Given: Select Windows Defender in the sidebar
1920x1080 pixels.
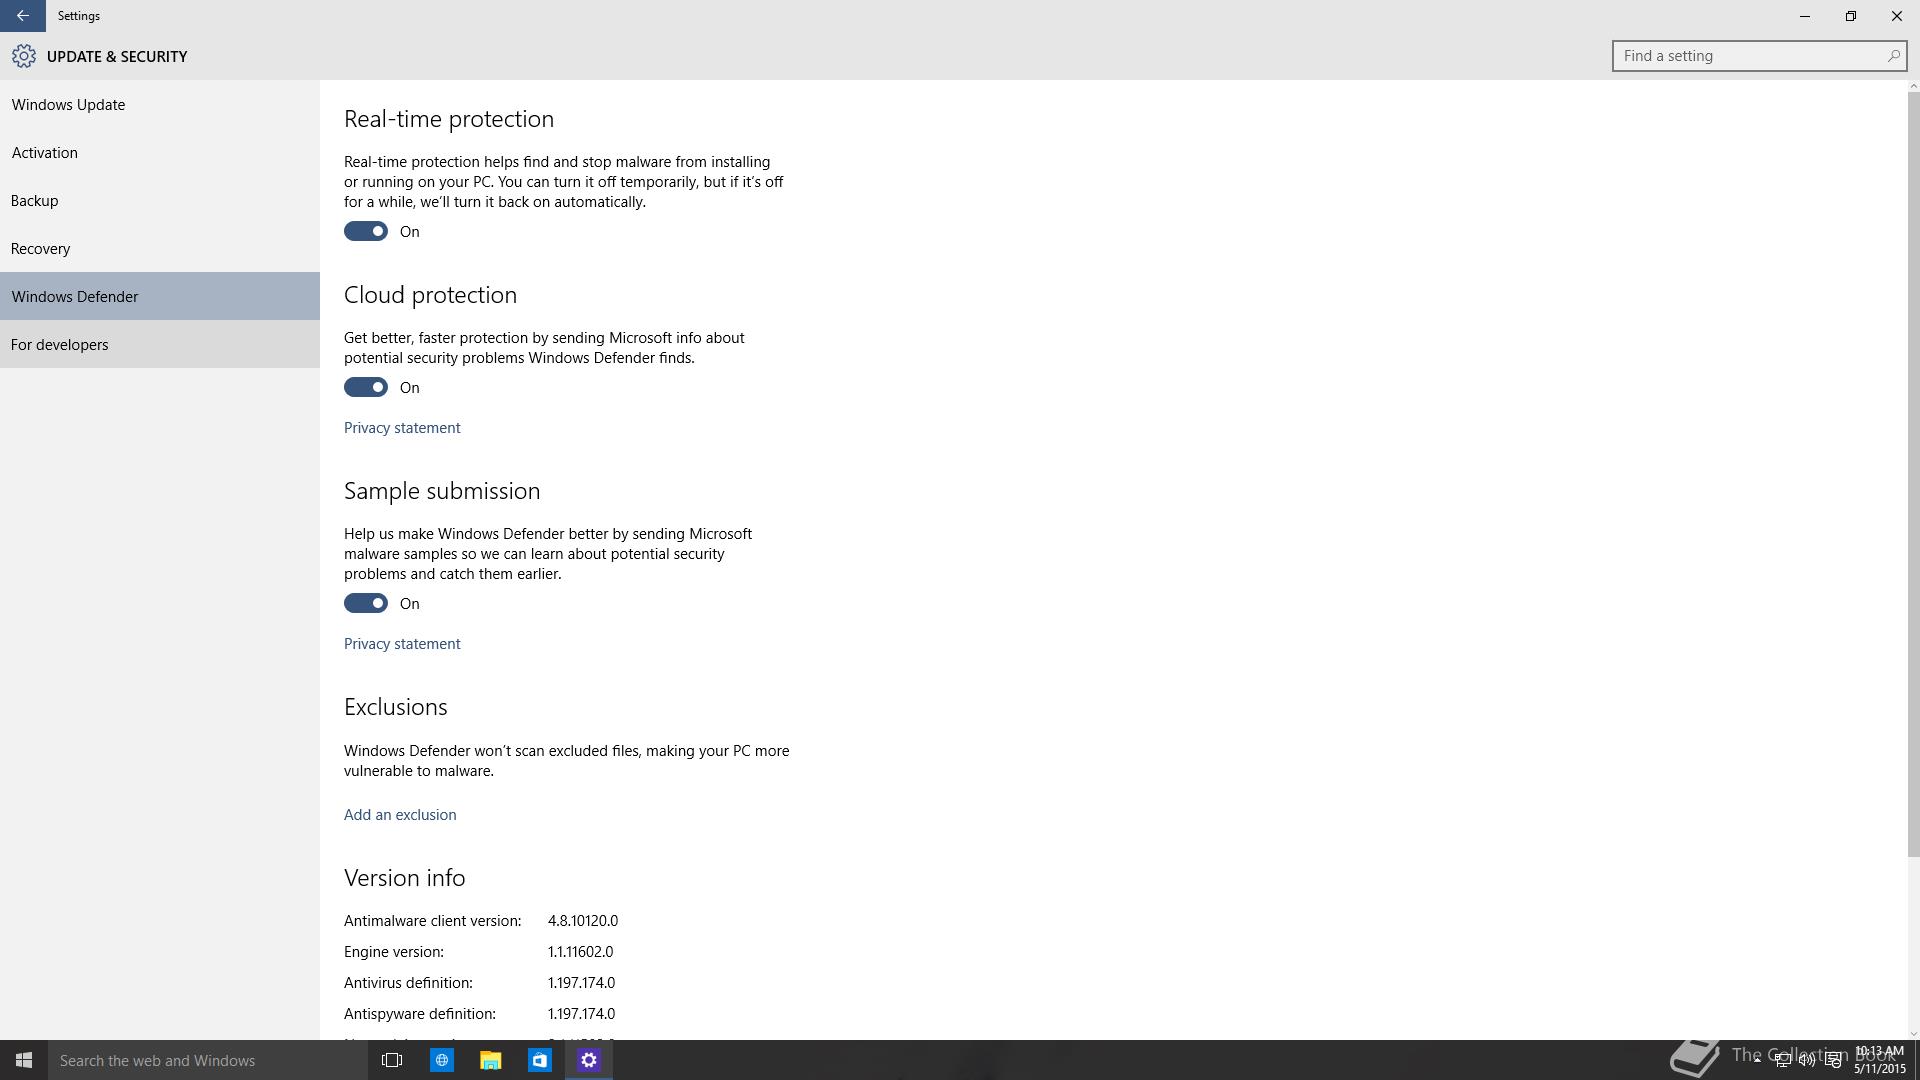Looking at the screenshot, I should click(160, 296).
